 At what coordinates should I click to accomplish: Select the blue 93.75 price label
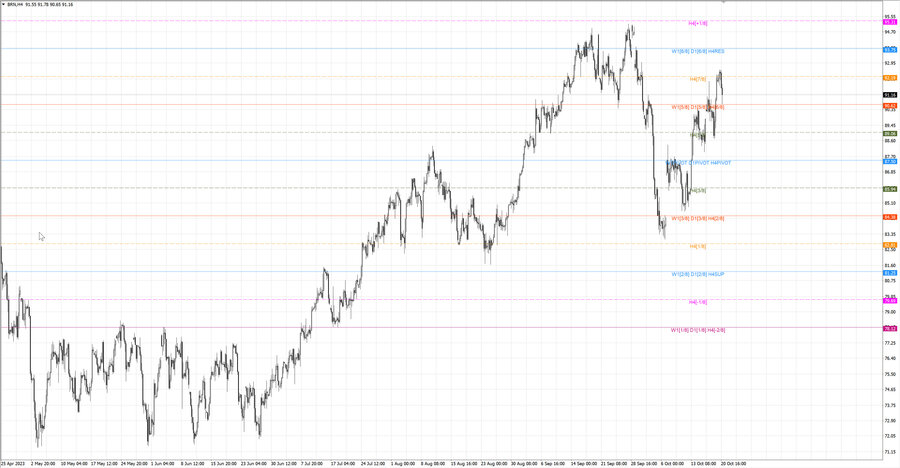[890, 50]
